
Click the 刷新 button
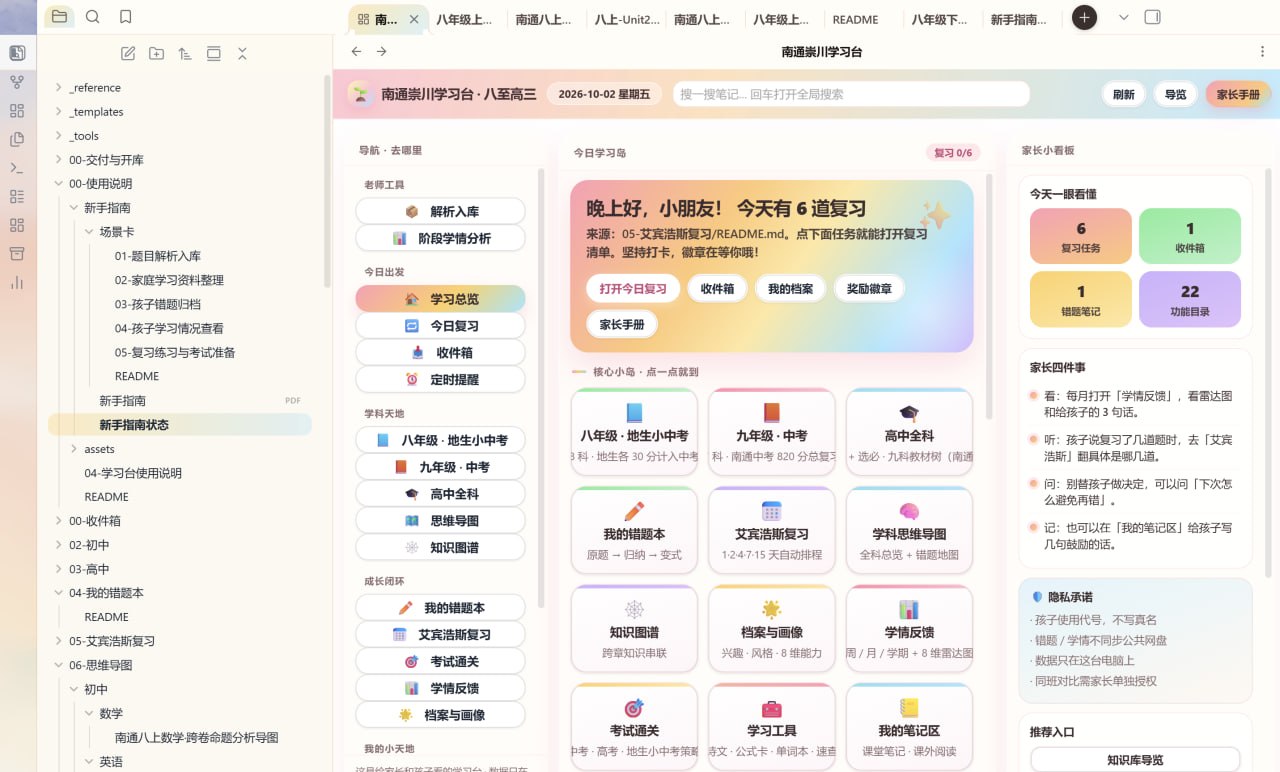click(1123, 94)
